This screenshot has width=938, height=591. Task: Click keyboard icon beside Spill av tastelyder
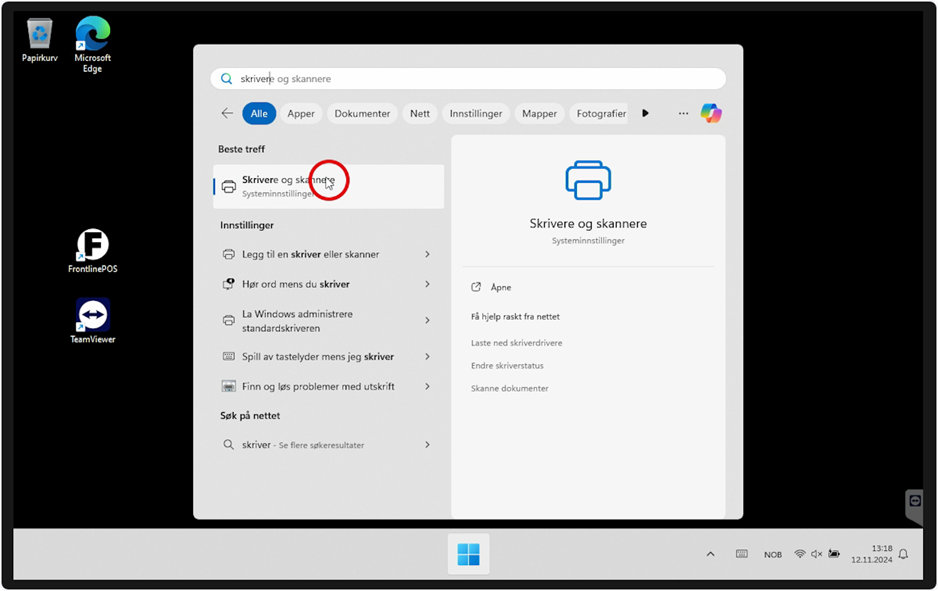pos(229,357)
